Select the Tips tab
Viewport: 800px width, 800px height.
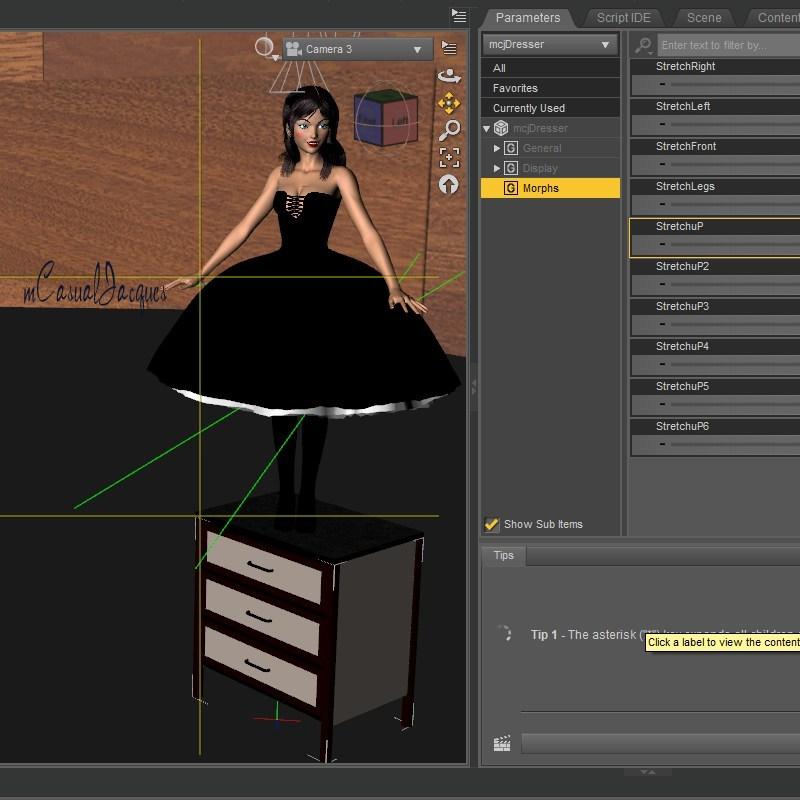[x=504, y=555]
